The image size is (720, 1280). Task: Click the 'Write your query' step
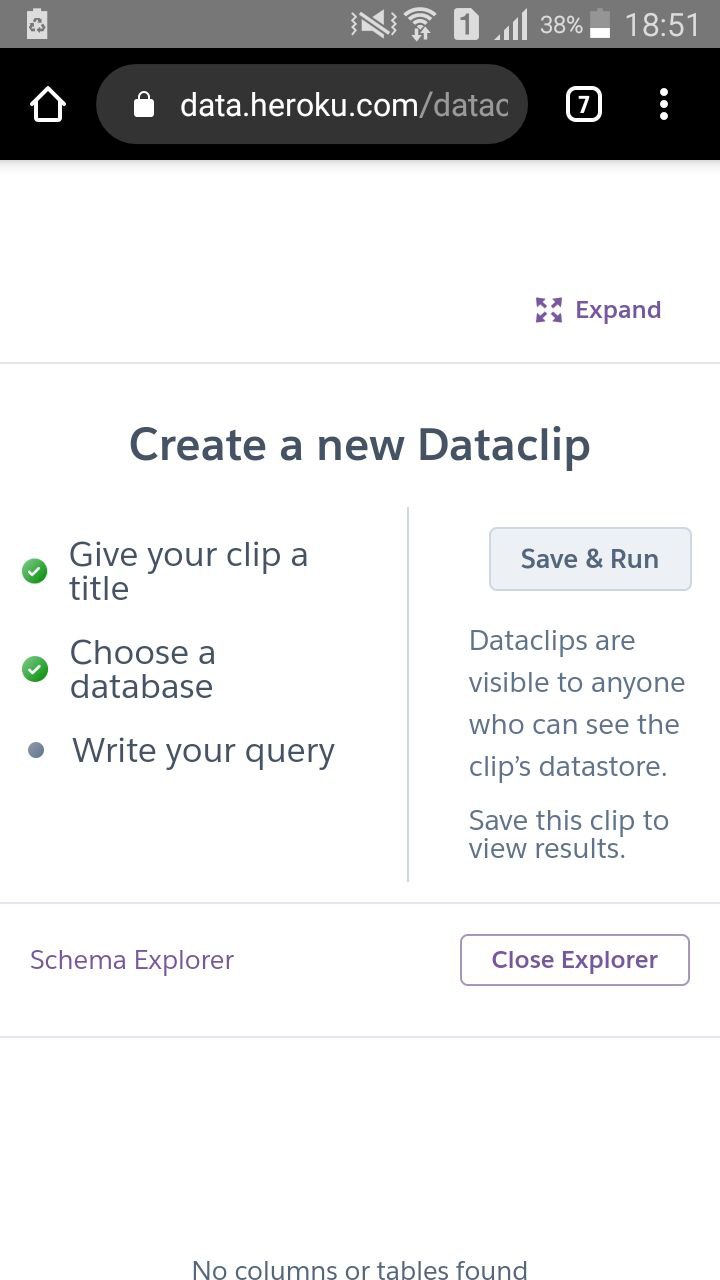(x=203, y=750)
